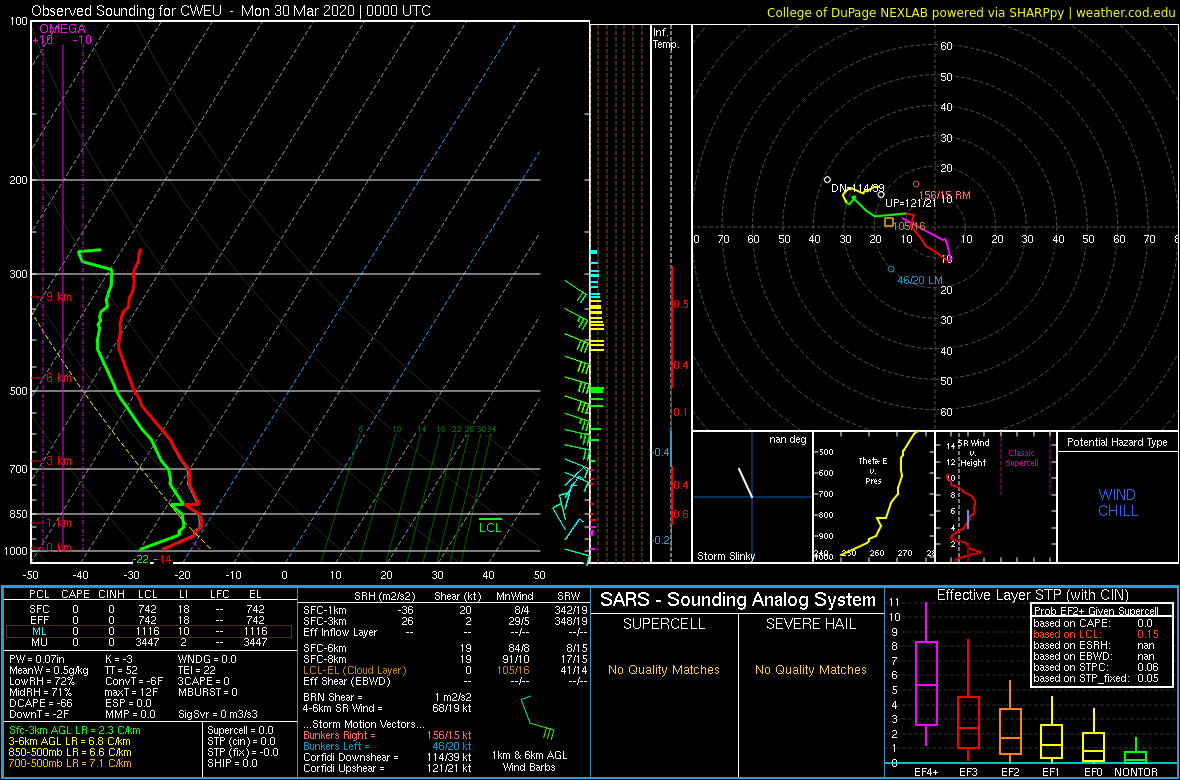The height and width of the screenshot is (780, 1180).
Task: Click the '850' pressure level label
Action: point(18,514)
